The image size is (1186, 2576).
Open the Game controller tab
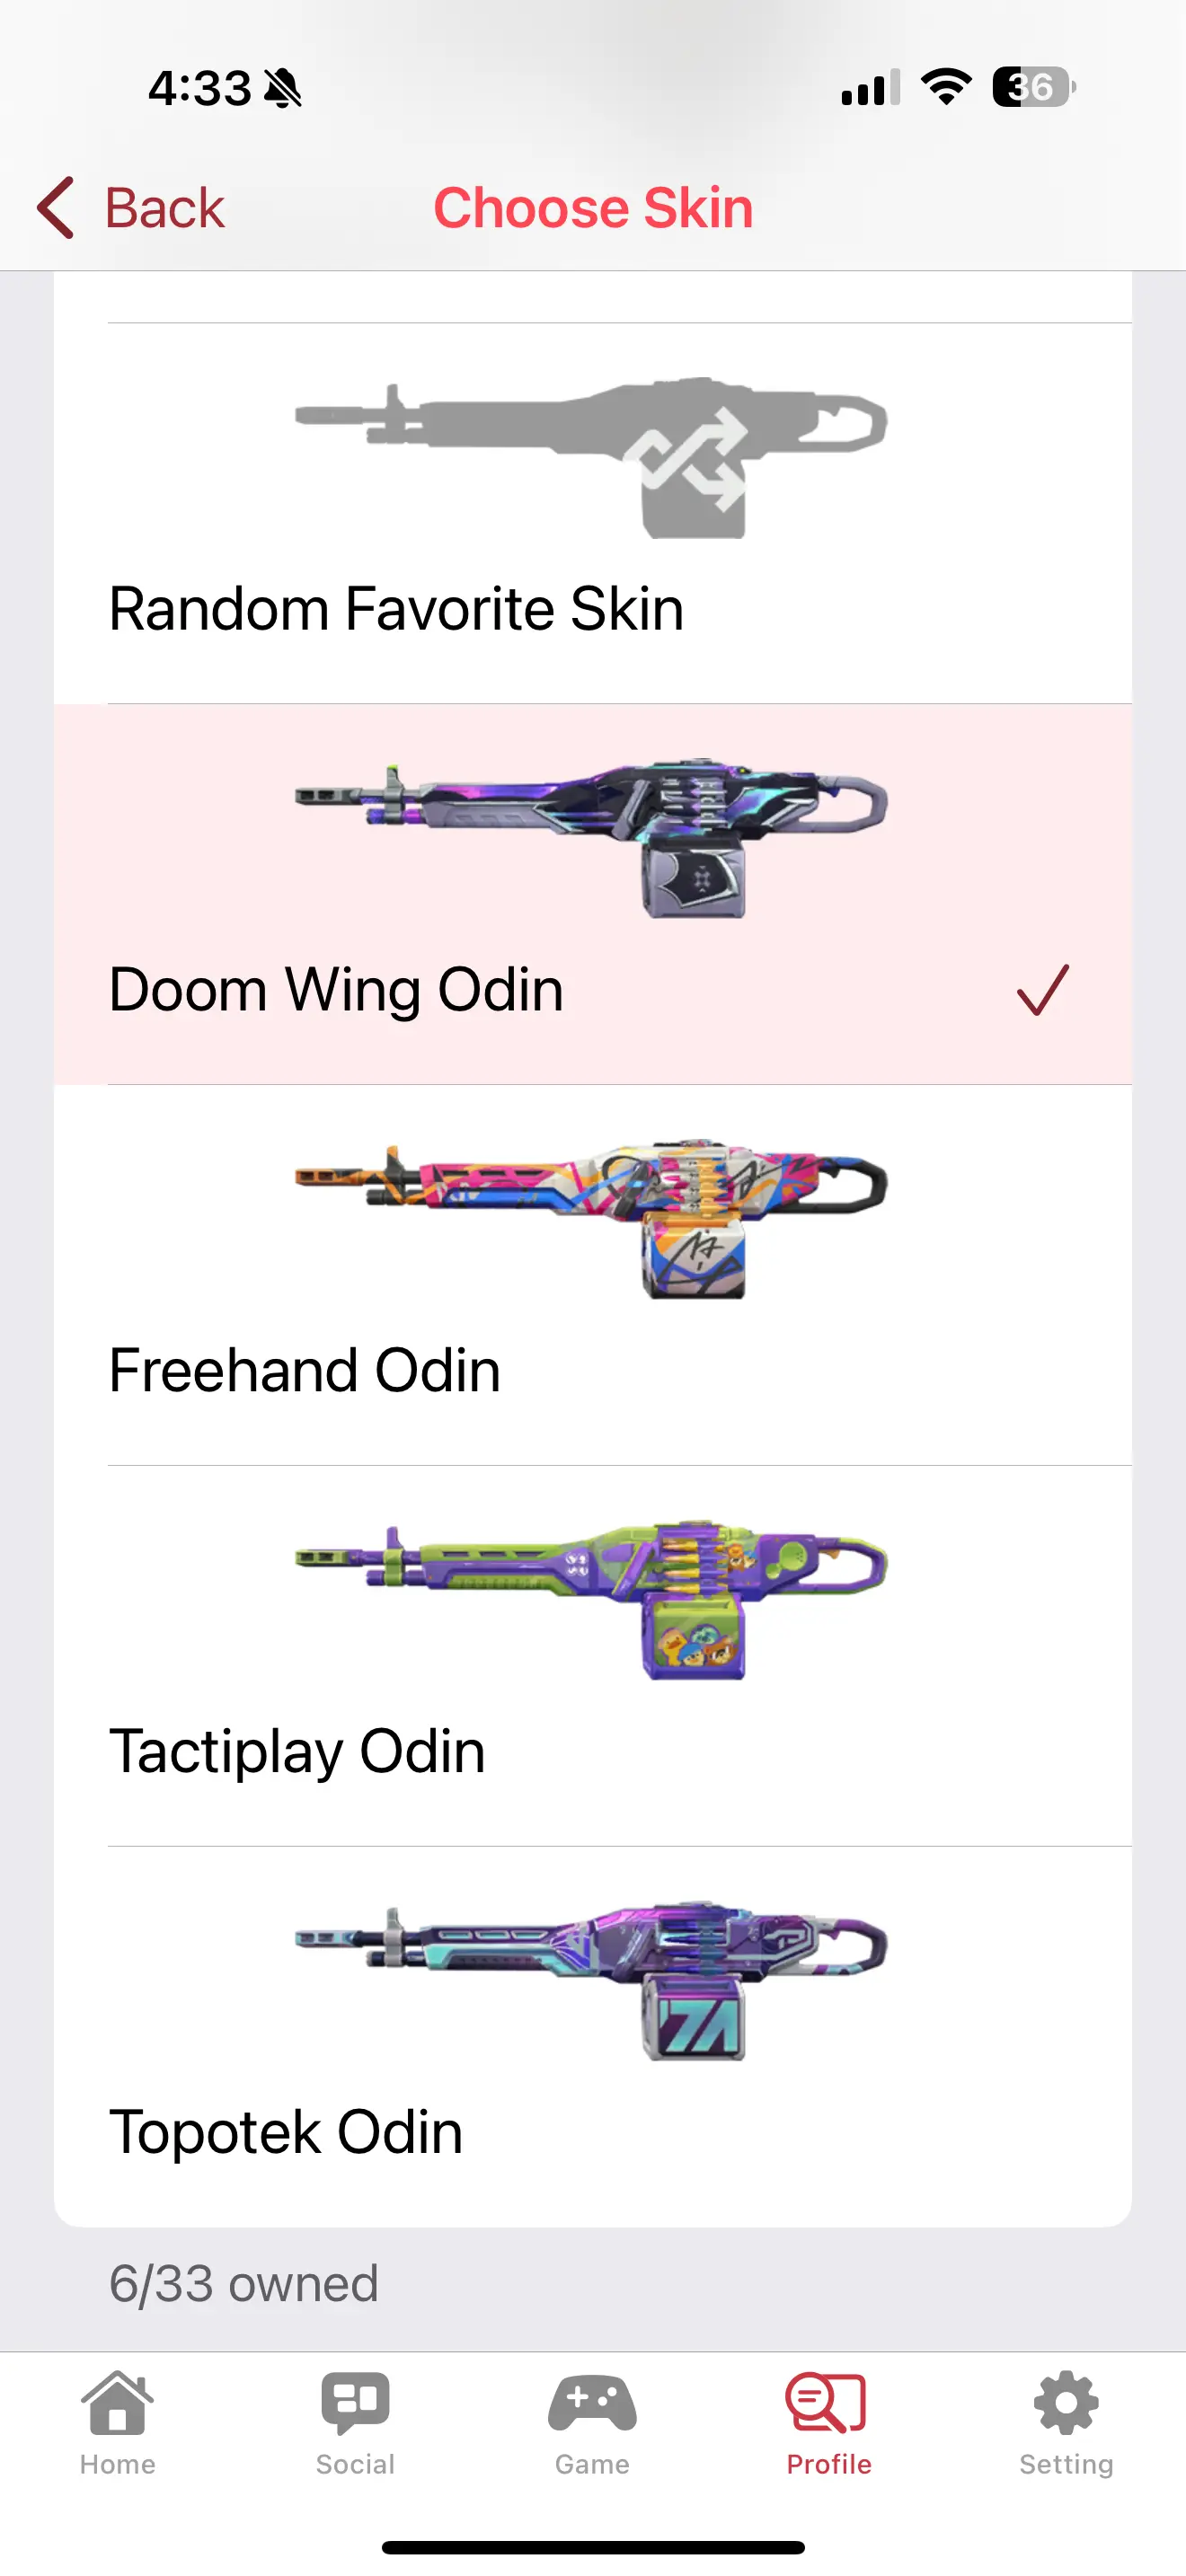pos(592,2402)
